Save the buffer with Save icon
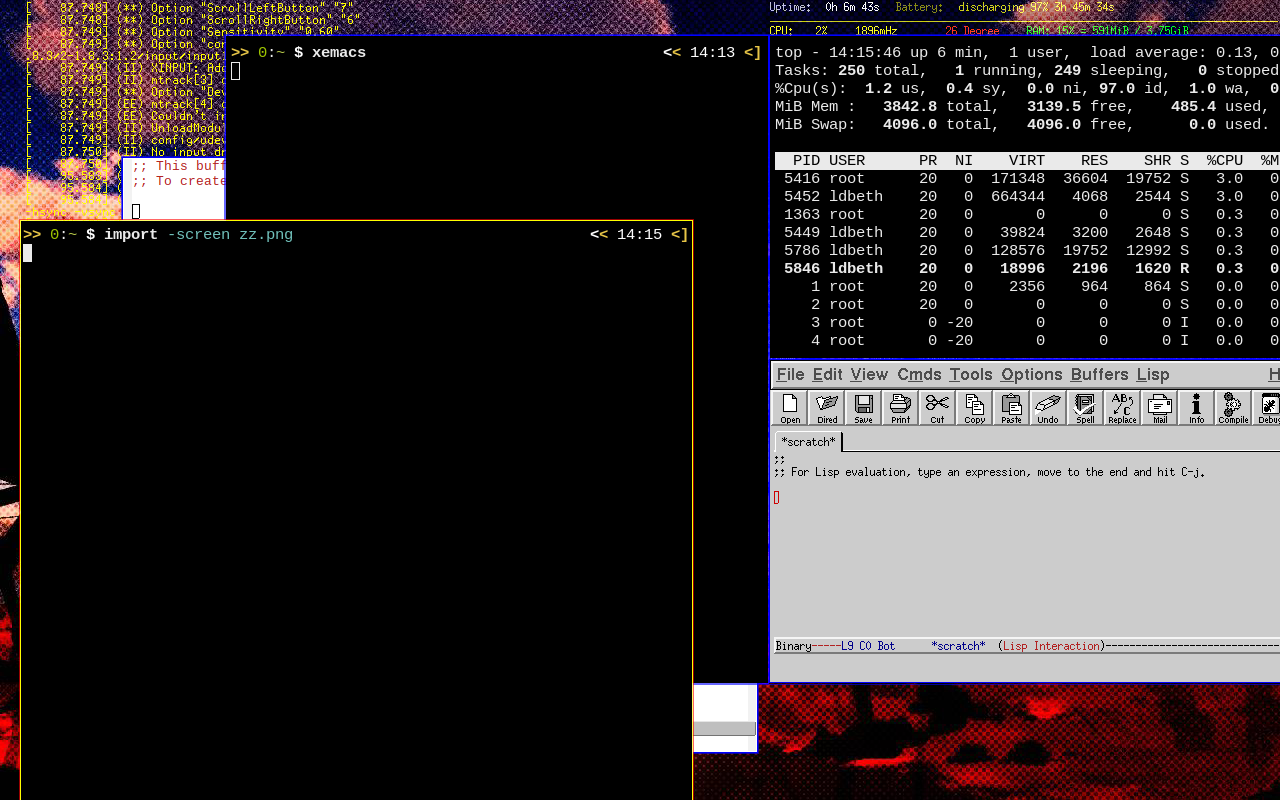Viewport: 1280px width, 800px height. coord(864,408)
